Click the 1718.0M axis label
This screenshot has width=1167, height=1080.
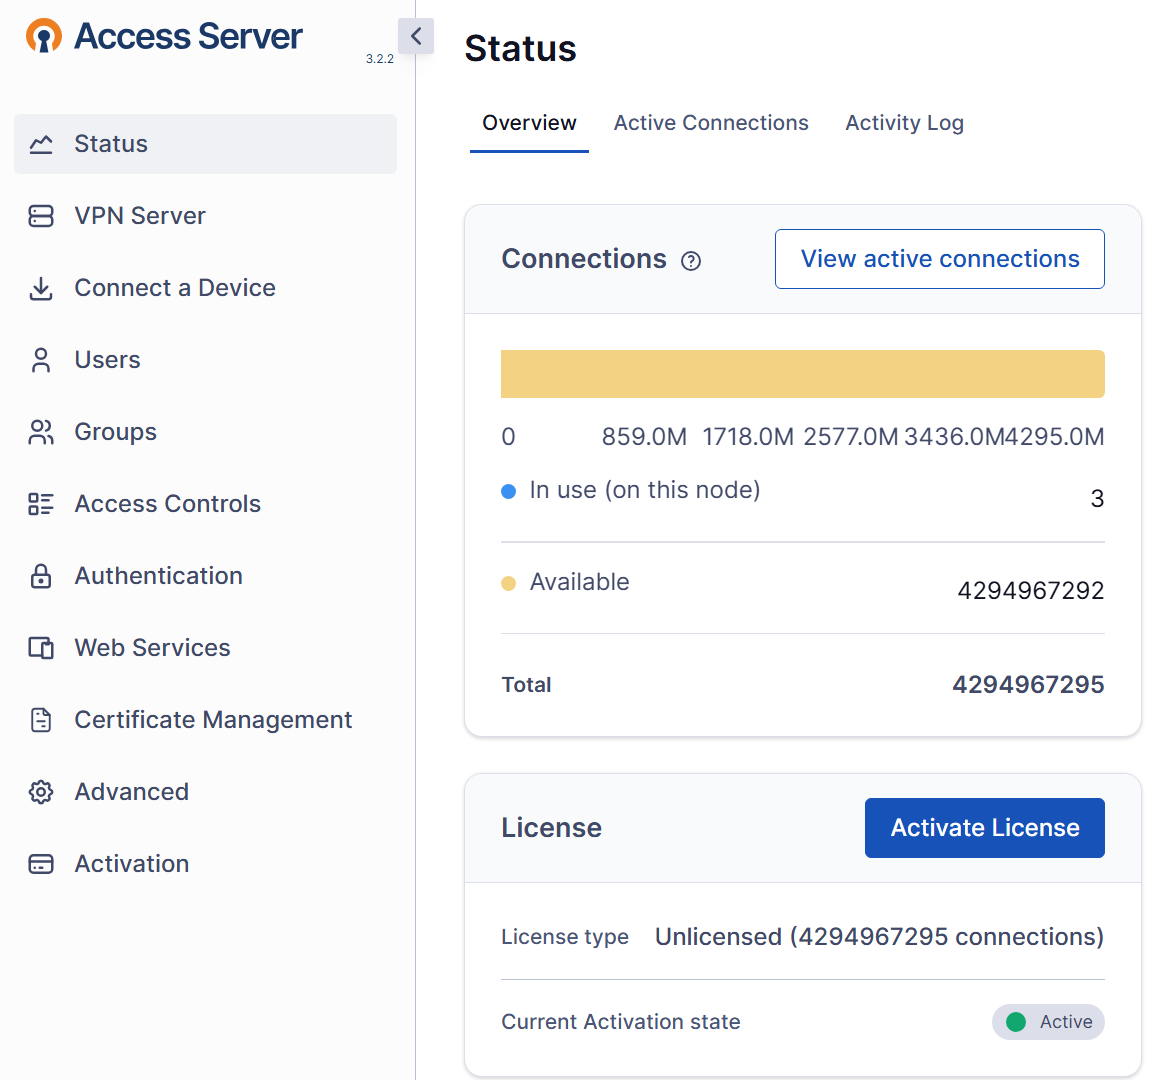click(748, 436)
